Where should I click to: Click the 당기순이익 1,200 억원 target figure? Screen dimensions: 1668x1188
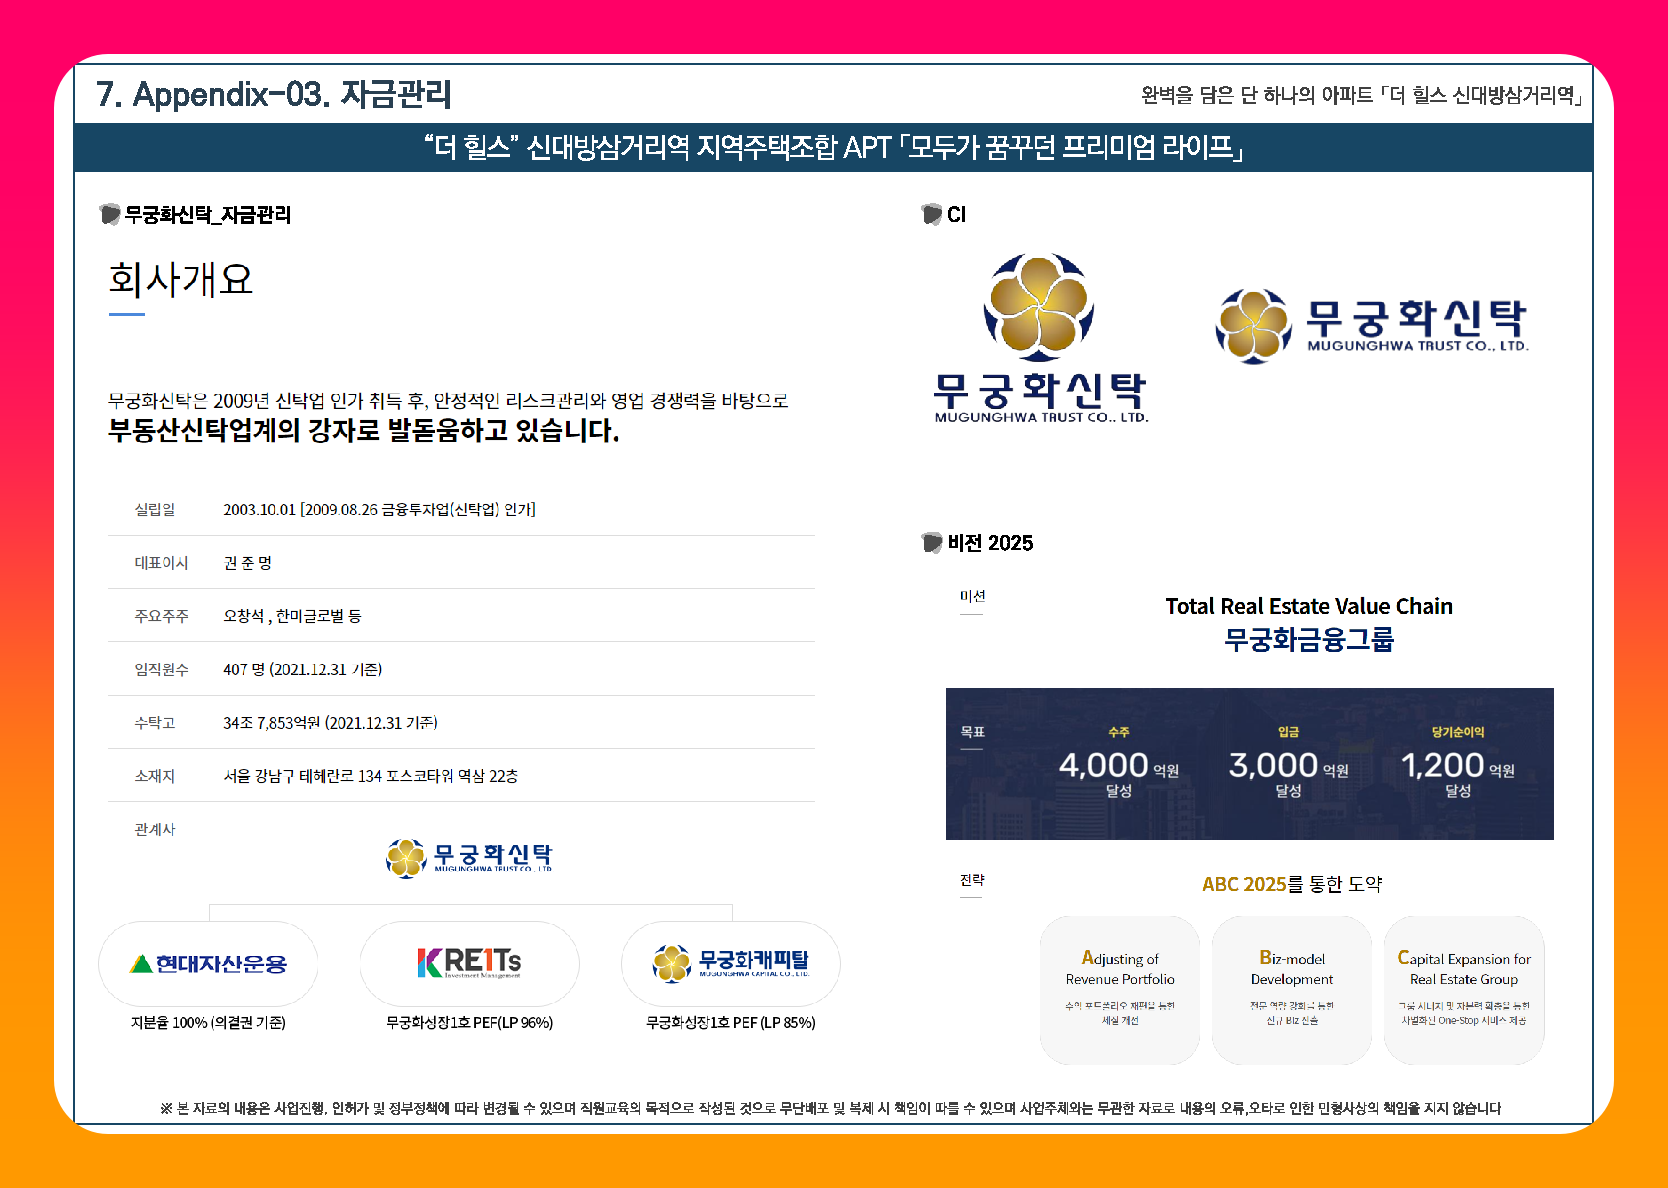(x=1458, y=764)
